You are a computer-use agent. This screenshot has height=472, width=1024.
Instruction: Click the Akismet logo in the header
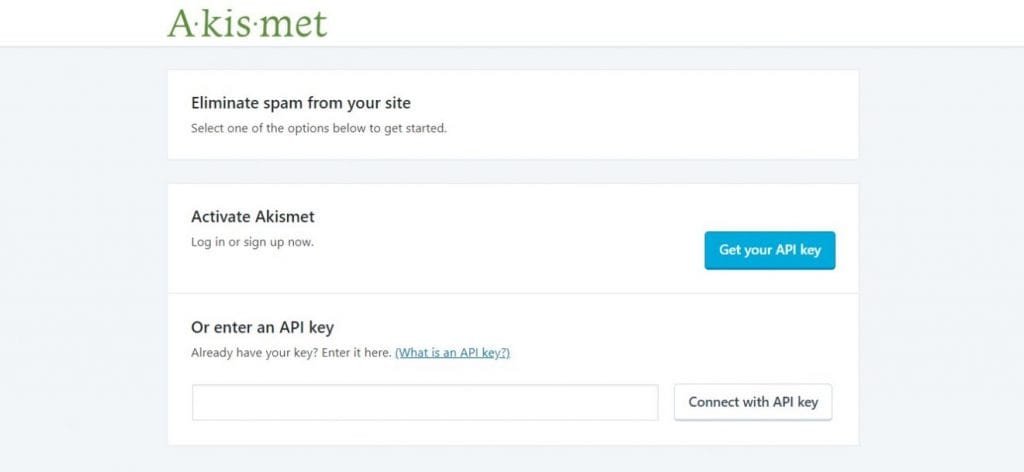tap(247, 23)
